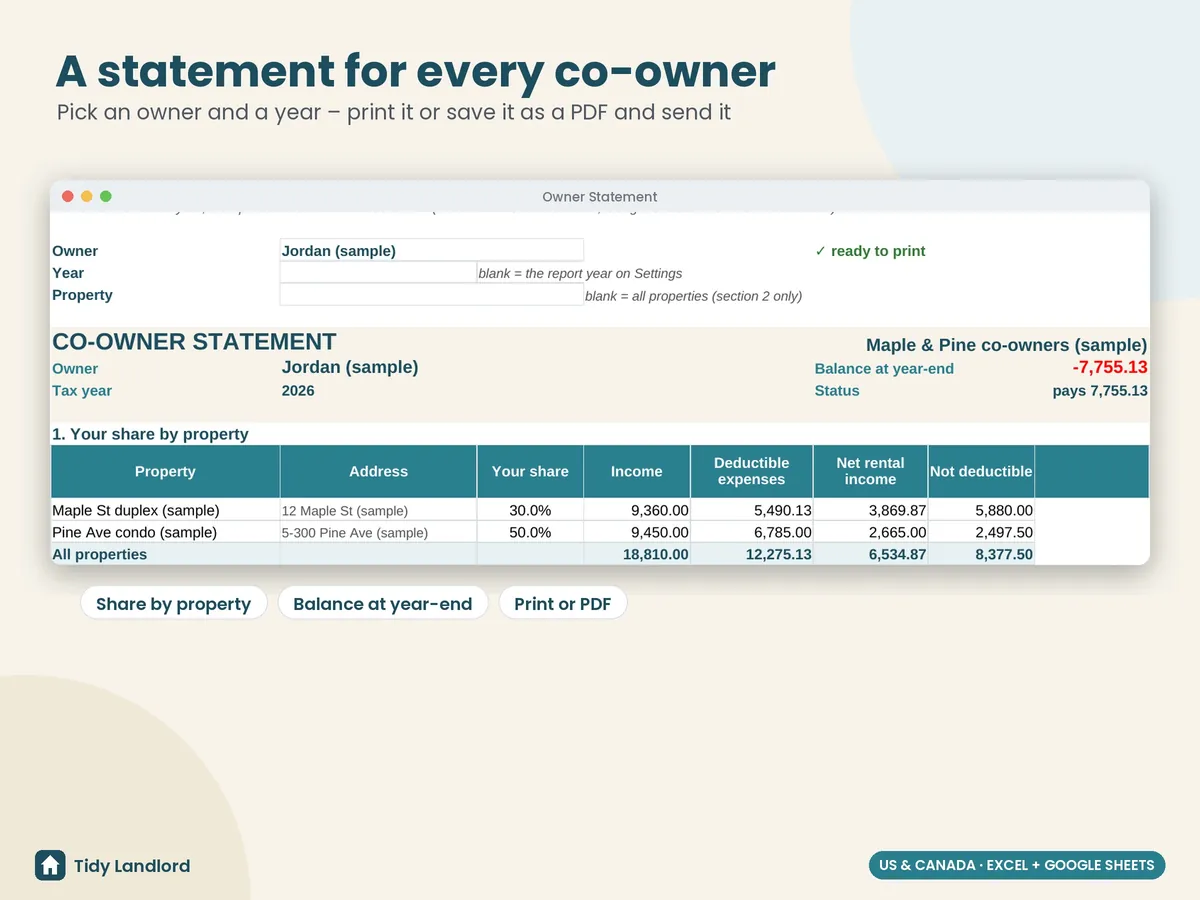Click the red close window dot

coord(68,196)
